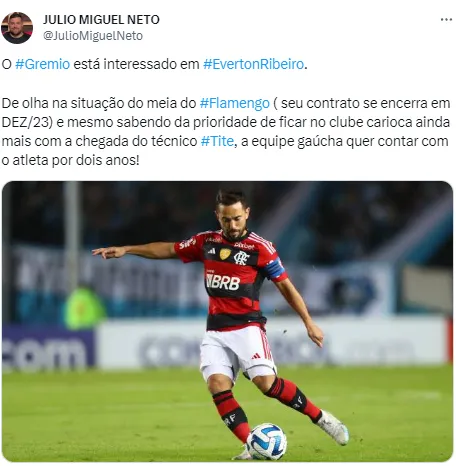
Task: Click the blue captain armband in photo
Action: tap(275, 269)
